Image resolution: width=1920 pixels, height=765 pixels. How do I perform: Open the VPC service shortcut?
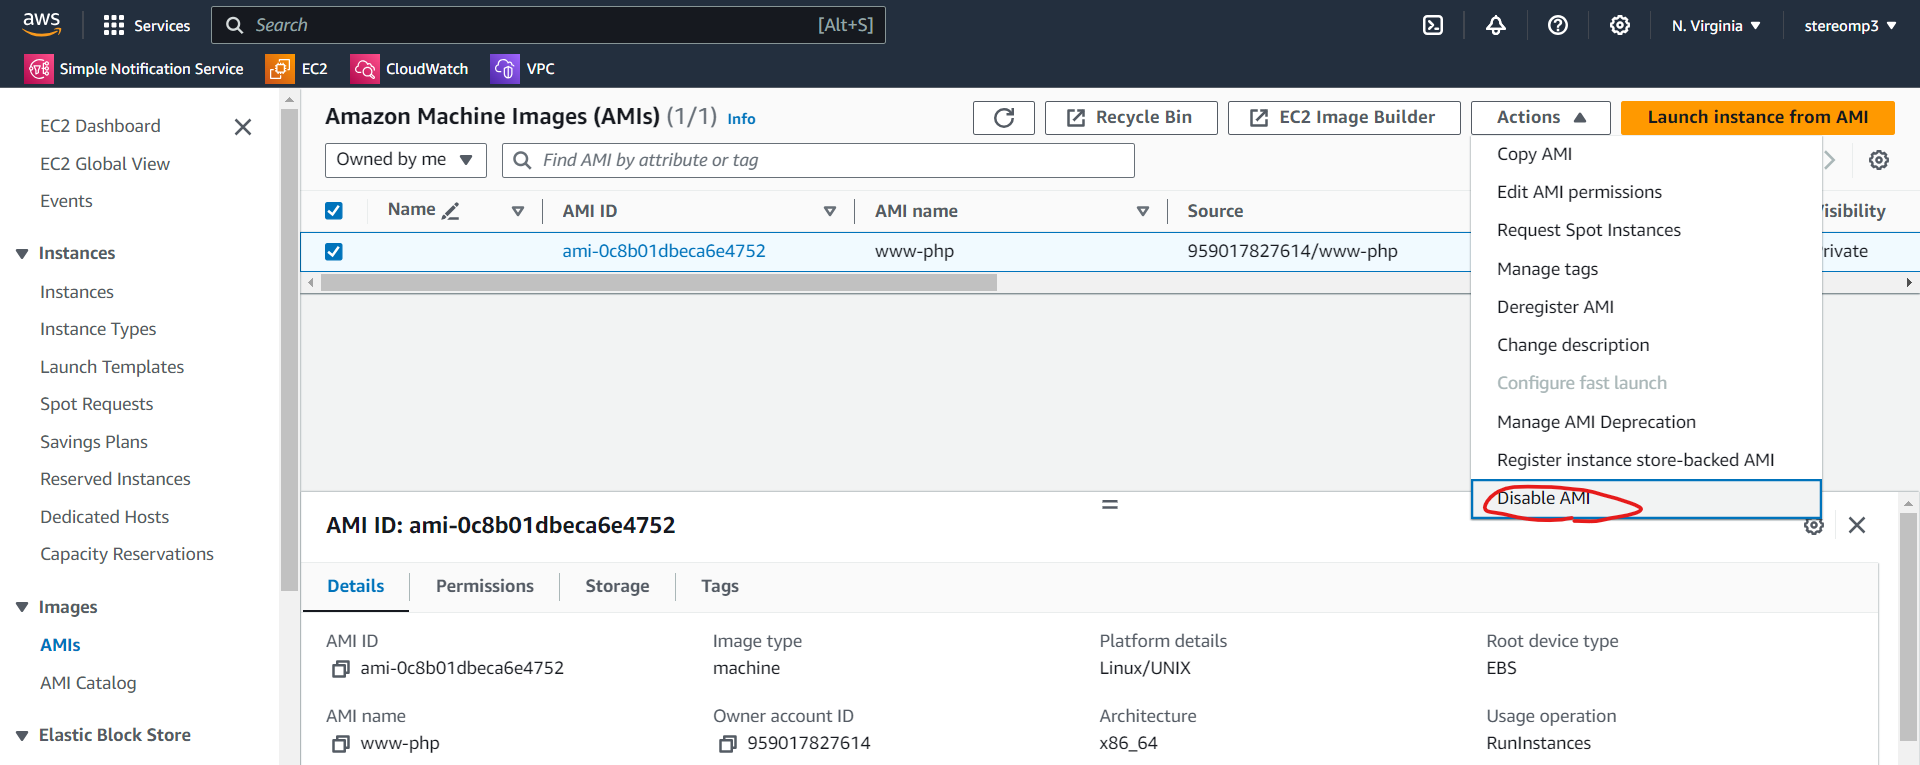pos(523,68)
